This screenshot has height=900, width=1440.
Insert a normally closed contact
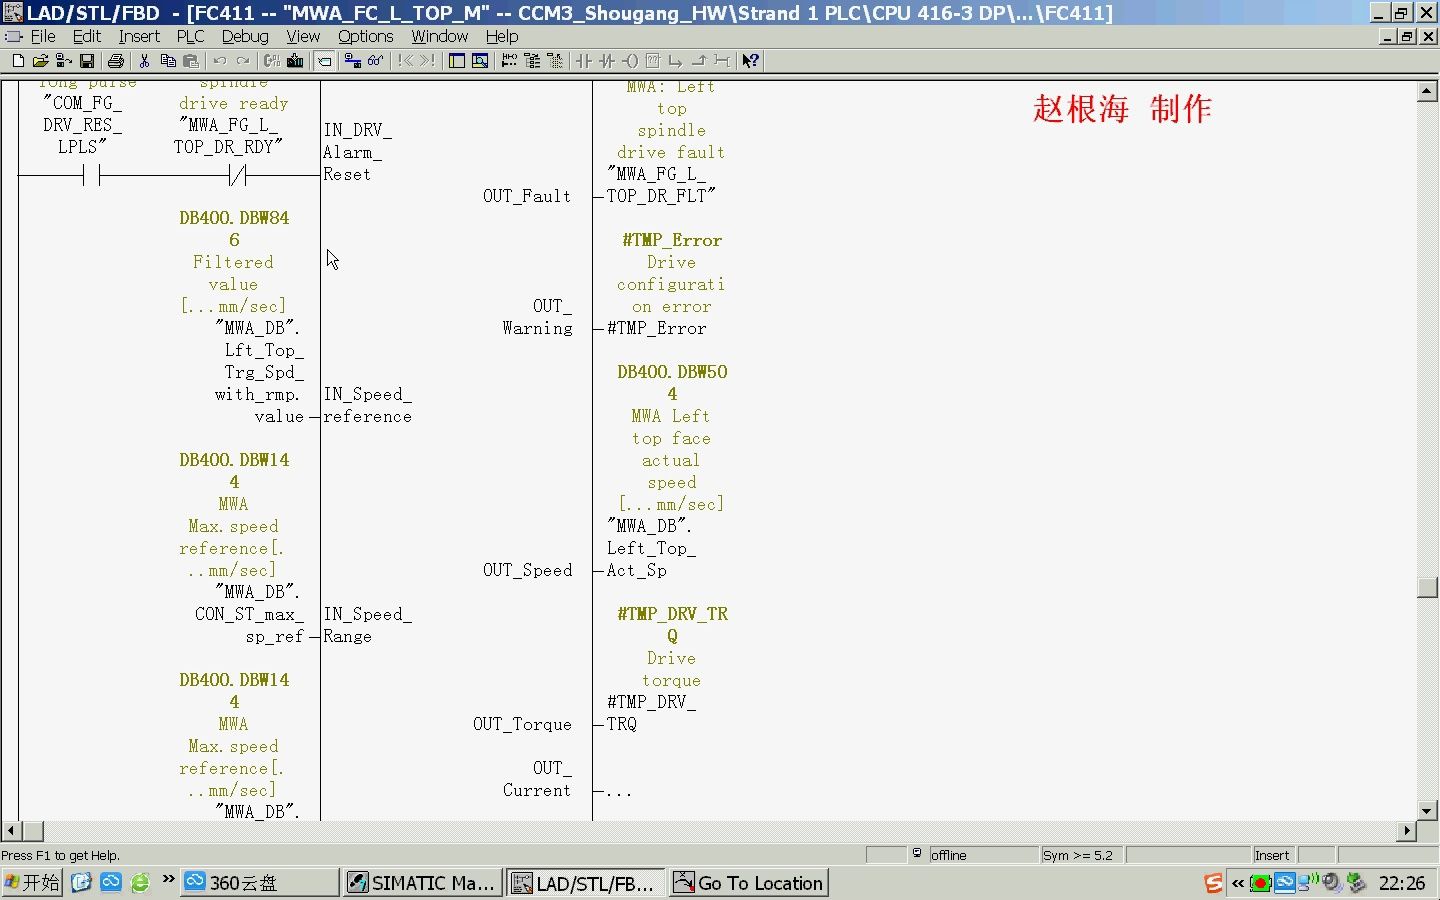point(607,61)
